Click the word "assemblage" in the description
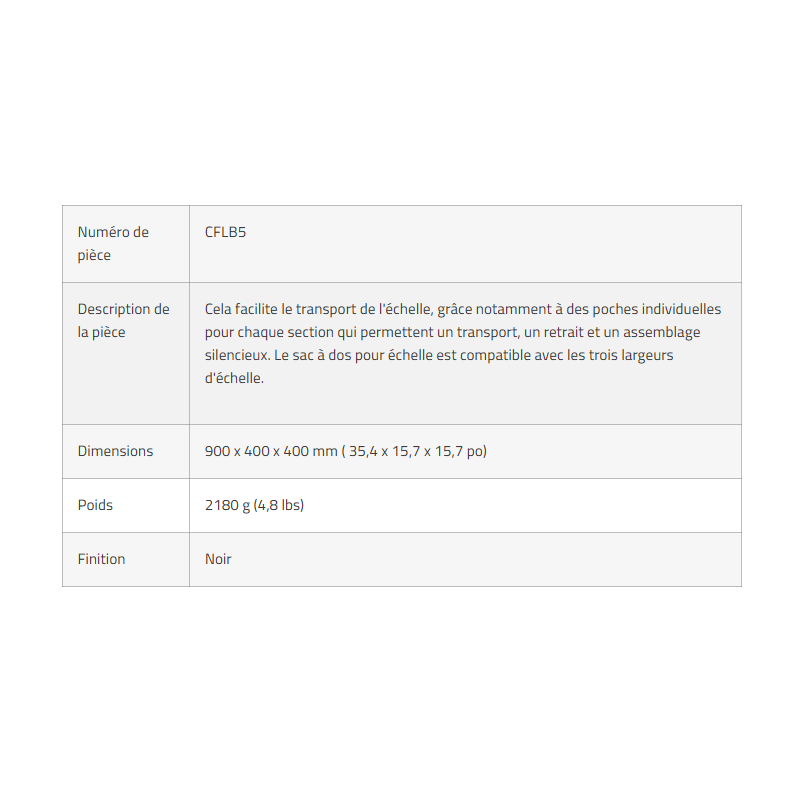Image resolution: width=800 pixels, height=800 pixels. 664,332
